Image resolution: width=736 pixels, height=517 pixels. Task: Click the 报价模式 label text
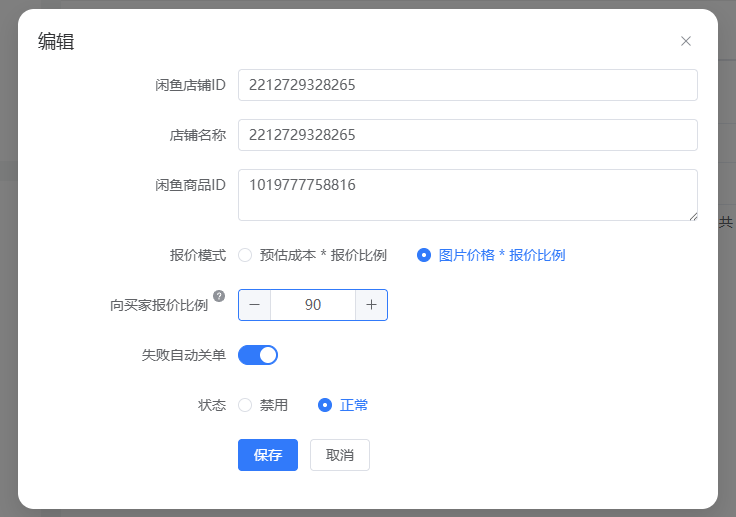pos(198,255)
